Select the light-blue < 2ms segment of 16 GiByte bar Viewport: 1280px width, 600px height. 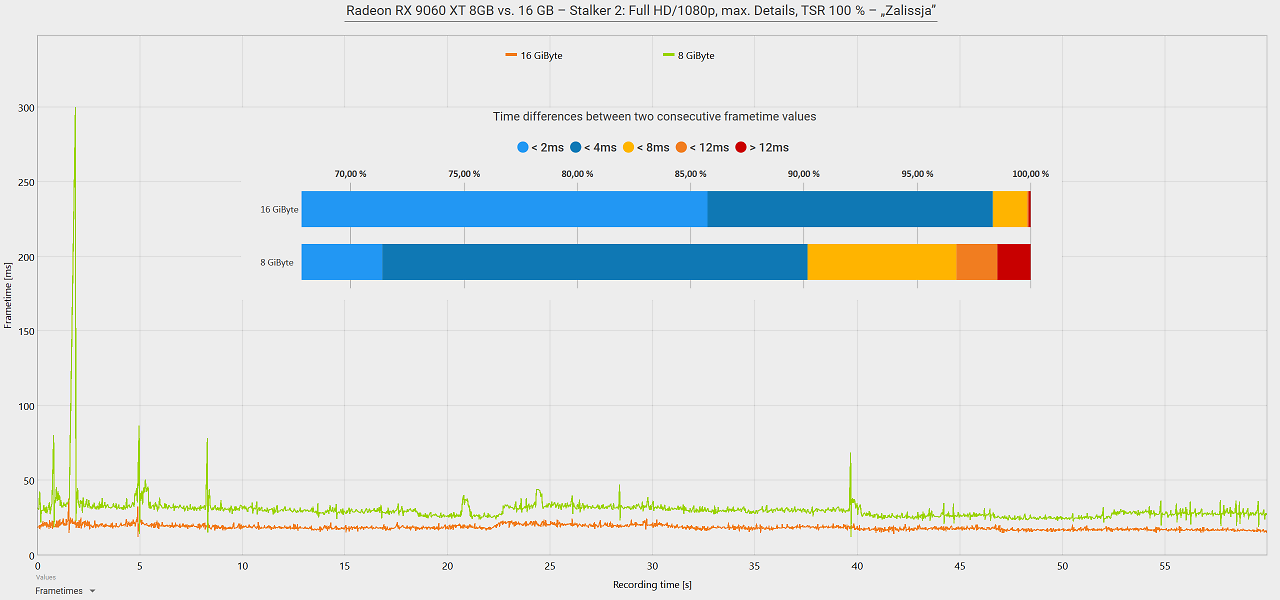click(504, 209)
